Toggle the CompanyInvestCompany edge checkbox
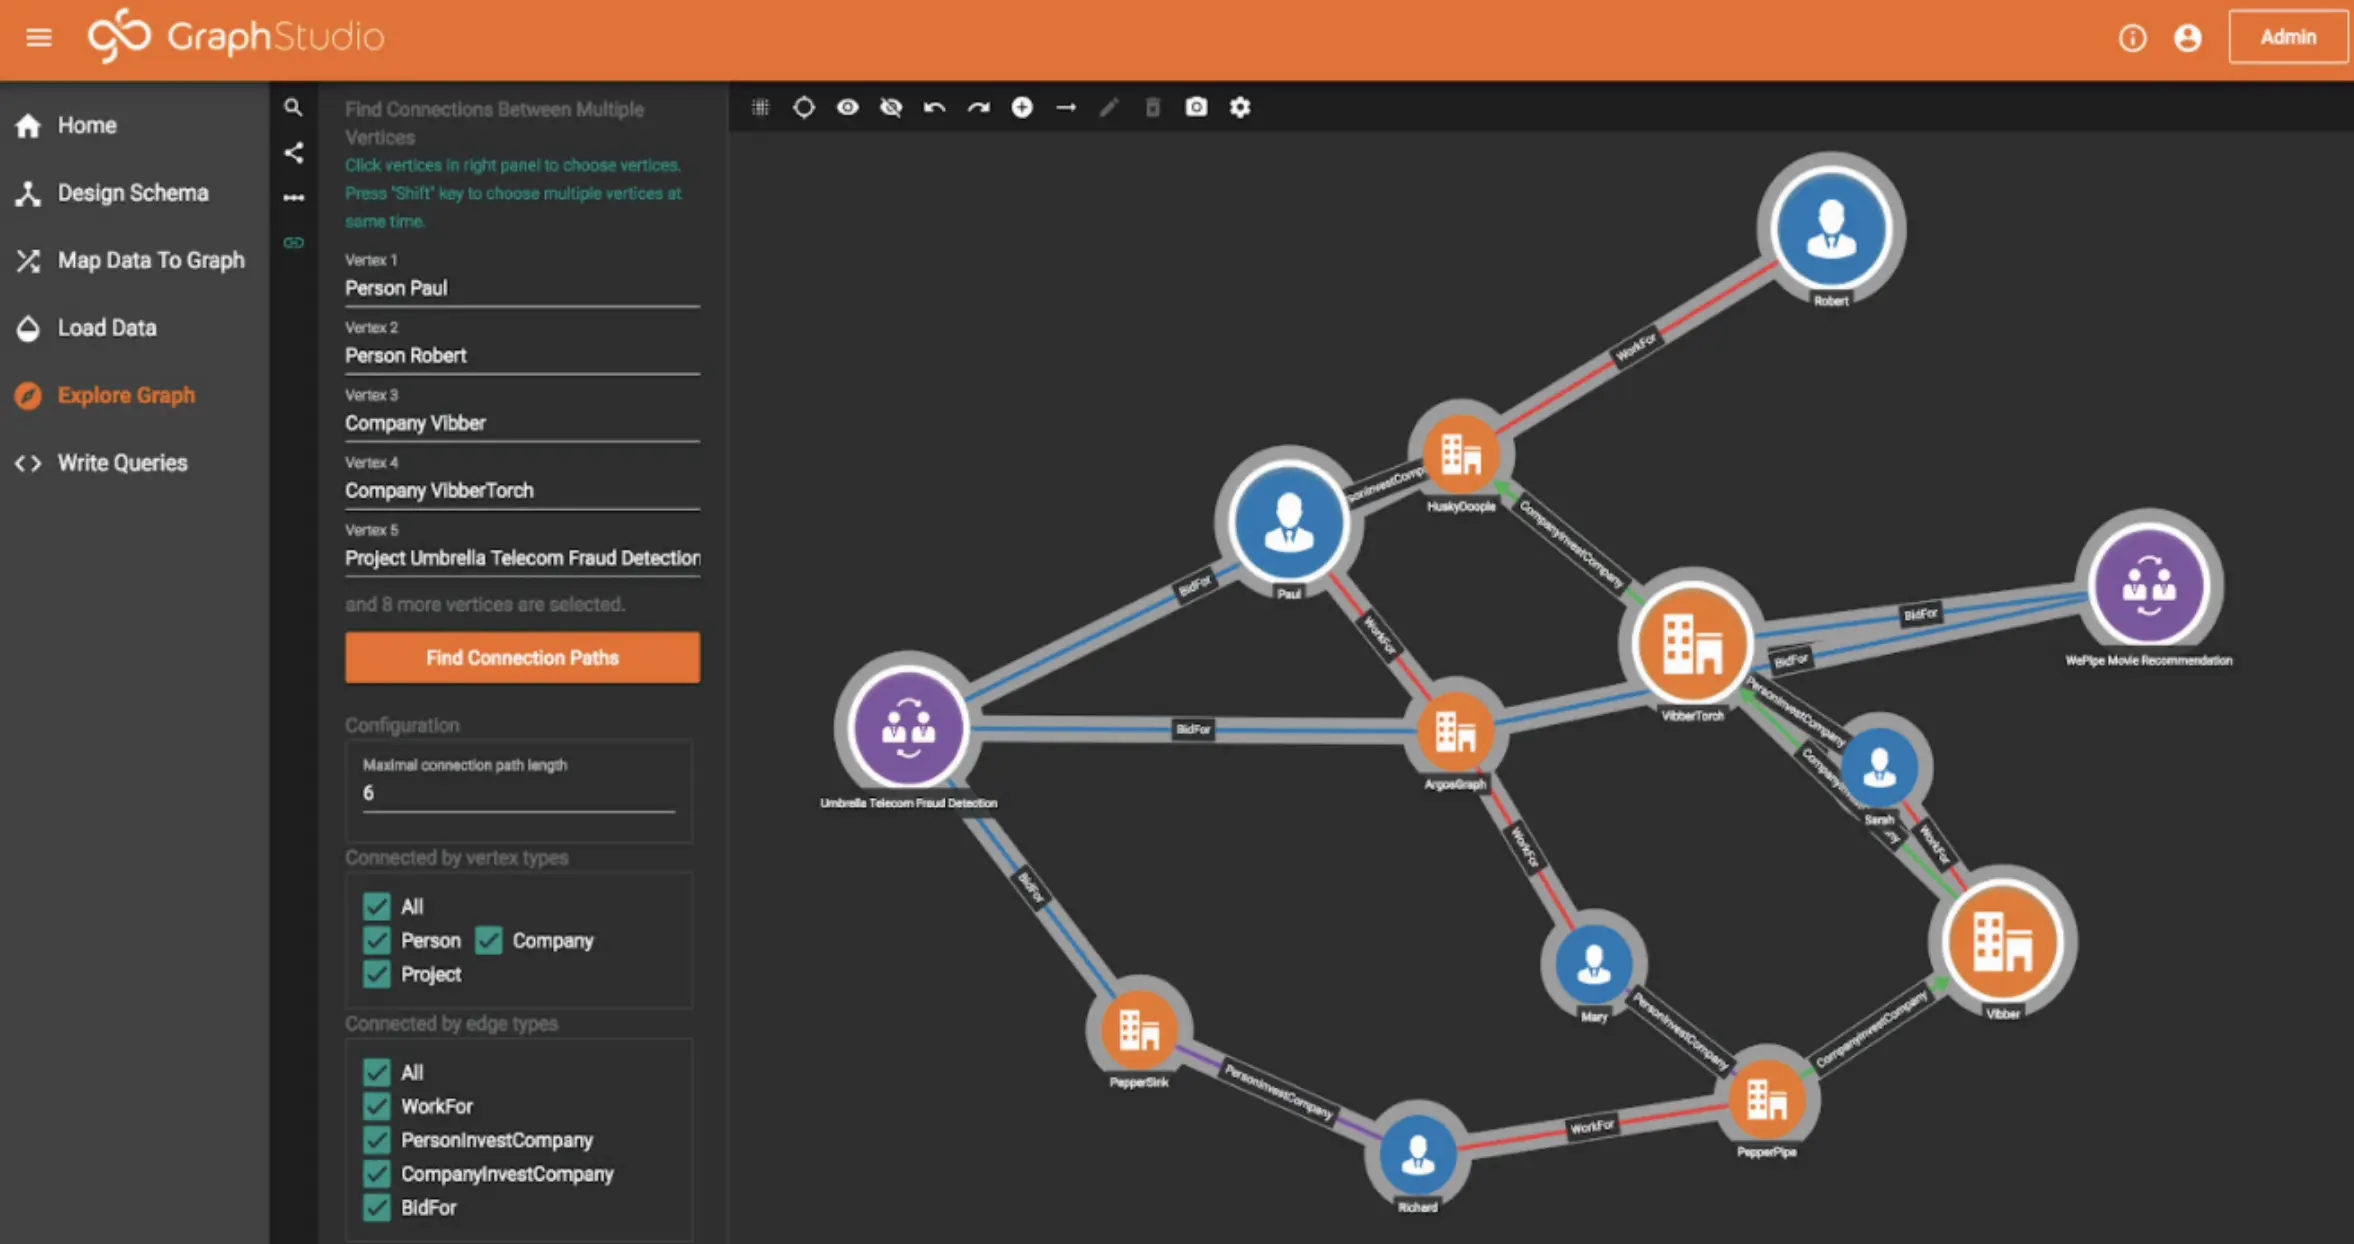 click(x=377, y=1174)
